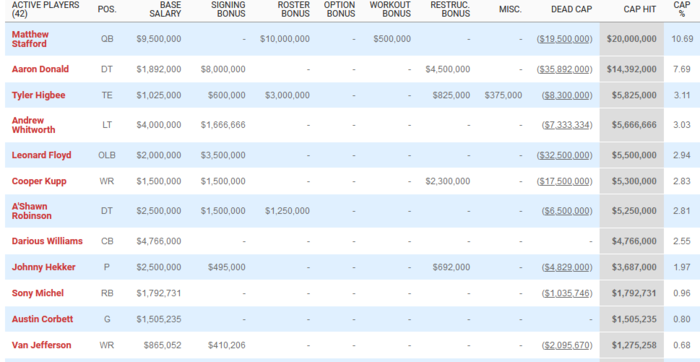Open Austin Corbett player link

click(x=42, y=319)
